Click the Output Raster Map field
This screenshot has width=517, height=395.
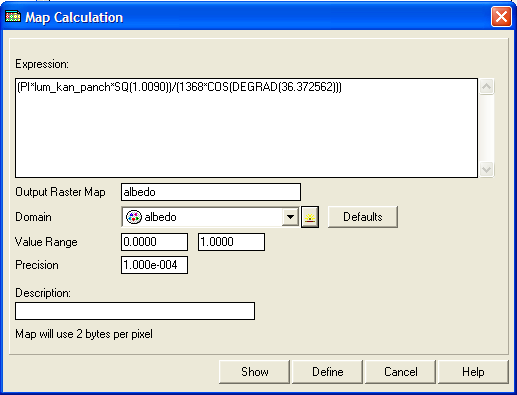point(211,192)
